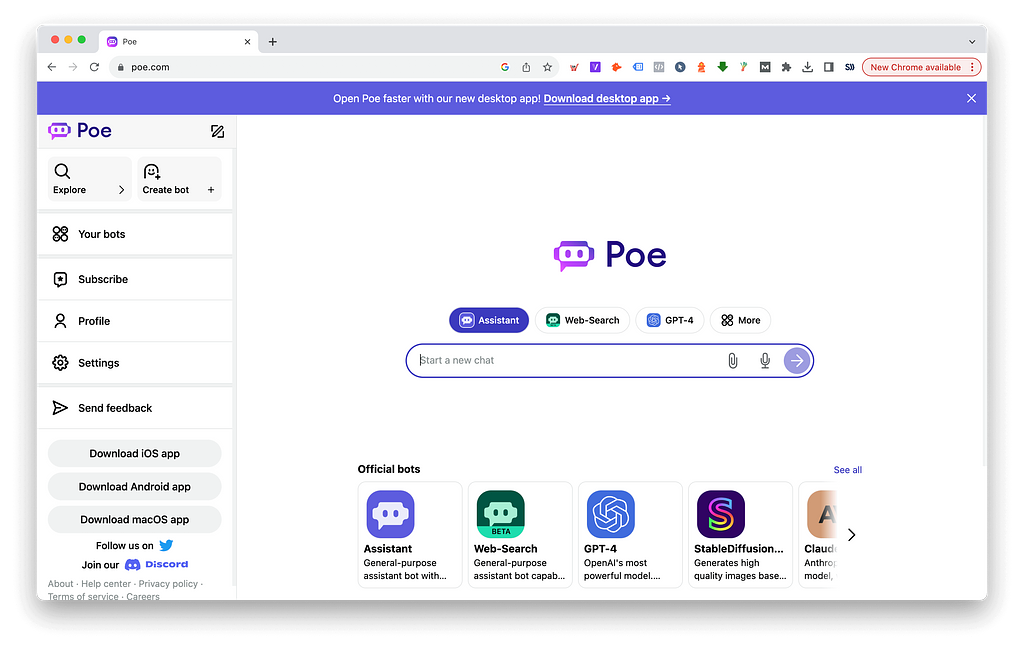
Task: Click the Download desktop app link
Action: click(x=607, y=99)
